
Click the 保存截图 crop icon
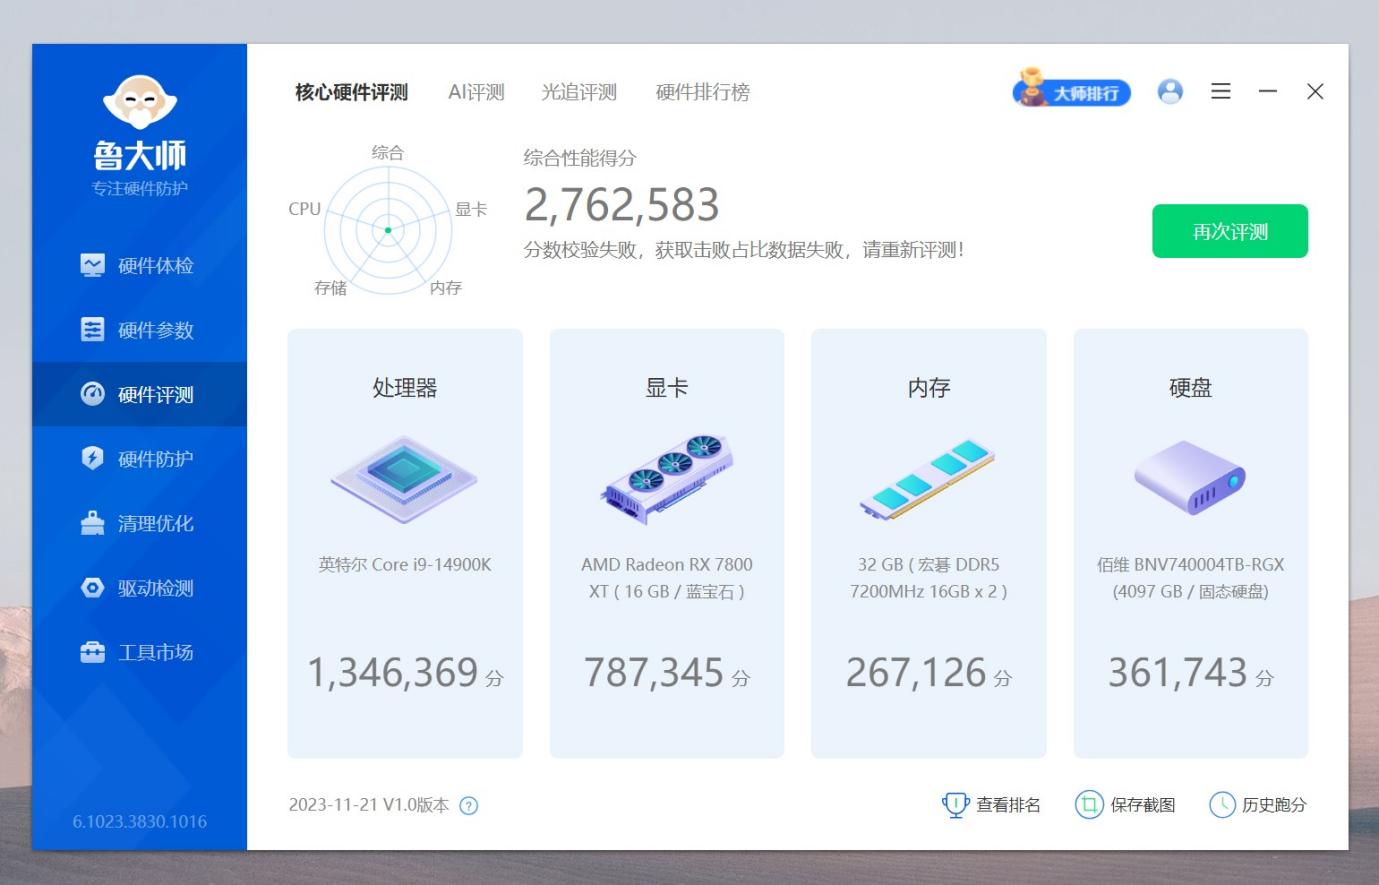click(x=1088, y=805)
